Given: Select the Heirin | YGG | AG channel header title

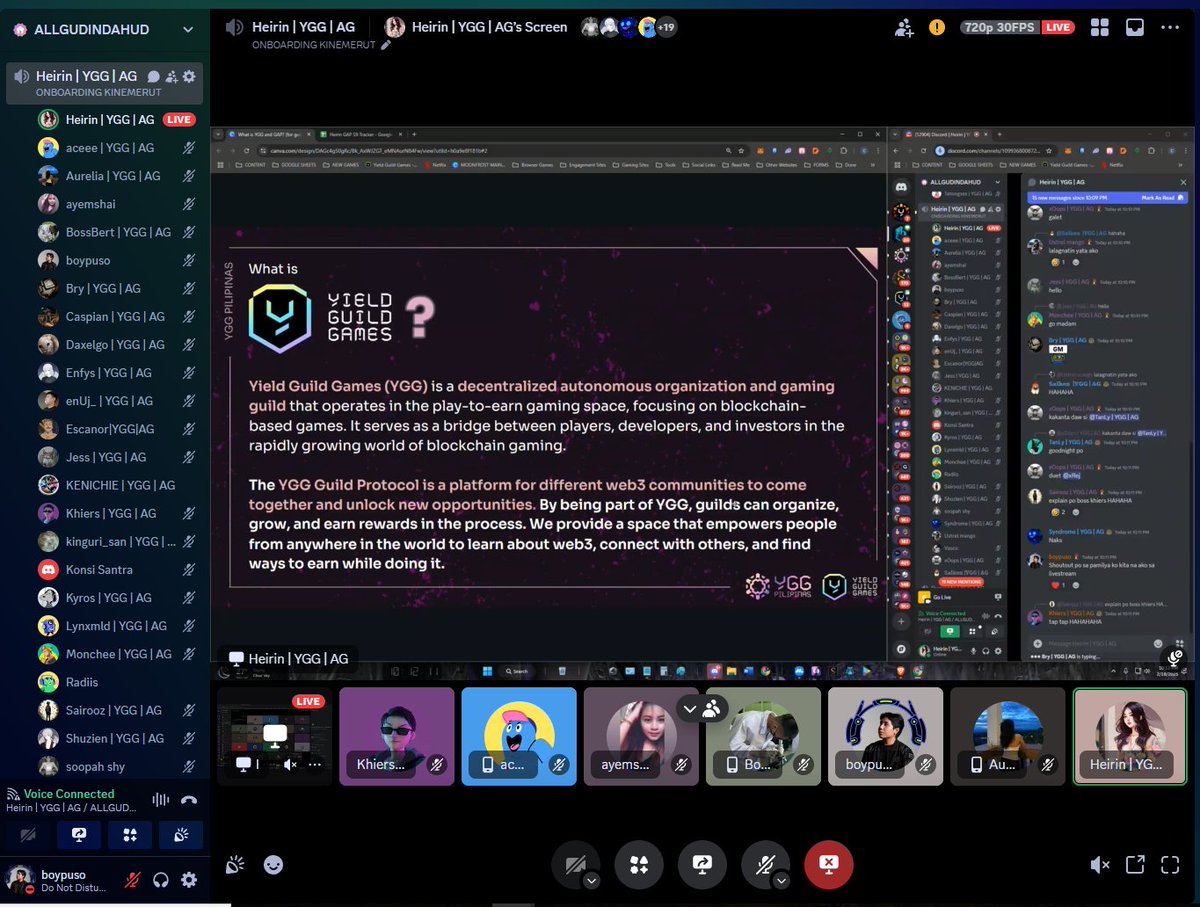Looking at the screenshot, I should 303,27.
